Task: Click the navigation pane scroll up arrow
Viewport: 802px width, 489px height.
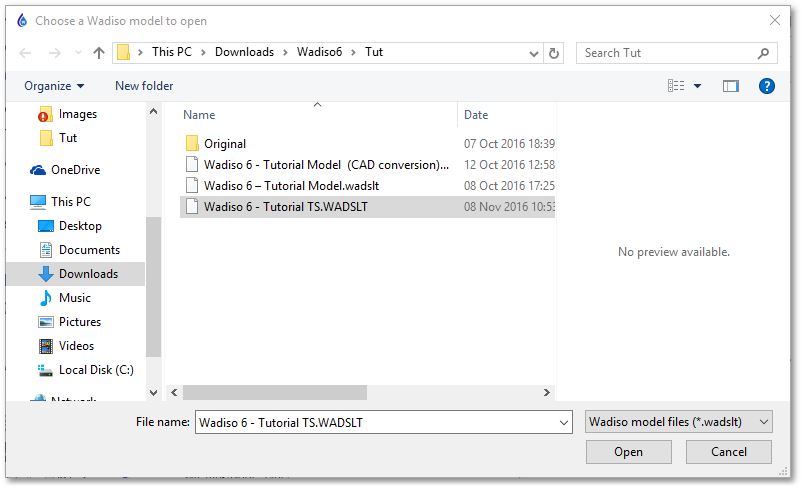Action: [x=153, y=111]
